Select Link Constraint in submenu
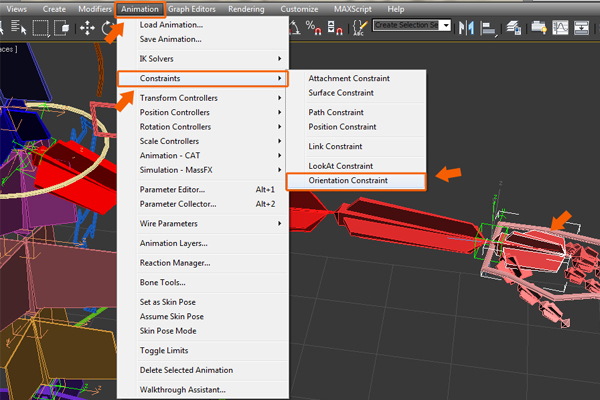The width and height of the screenshot is (600, 400). coord(357,147)
